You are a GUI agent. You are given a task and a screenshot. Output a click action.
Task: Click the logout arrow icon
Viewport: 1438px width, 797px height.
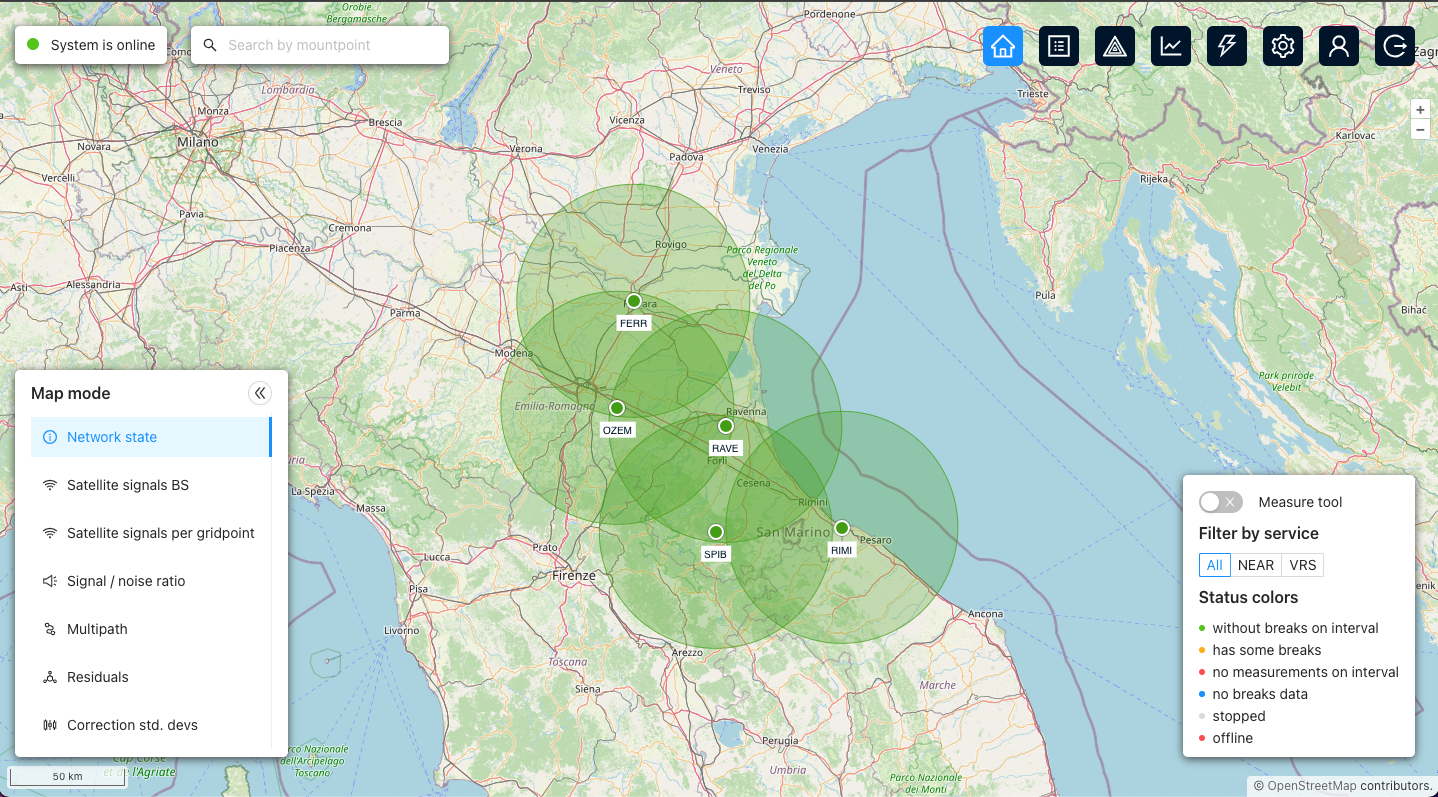coord(1395,46)
